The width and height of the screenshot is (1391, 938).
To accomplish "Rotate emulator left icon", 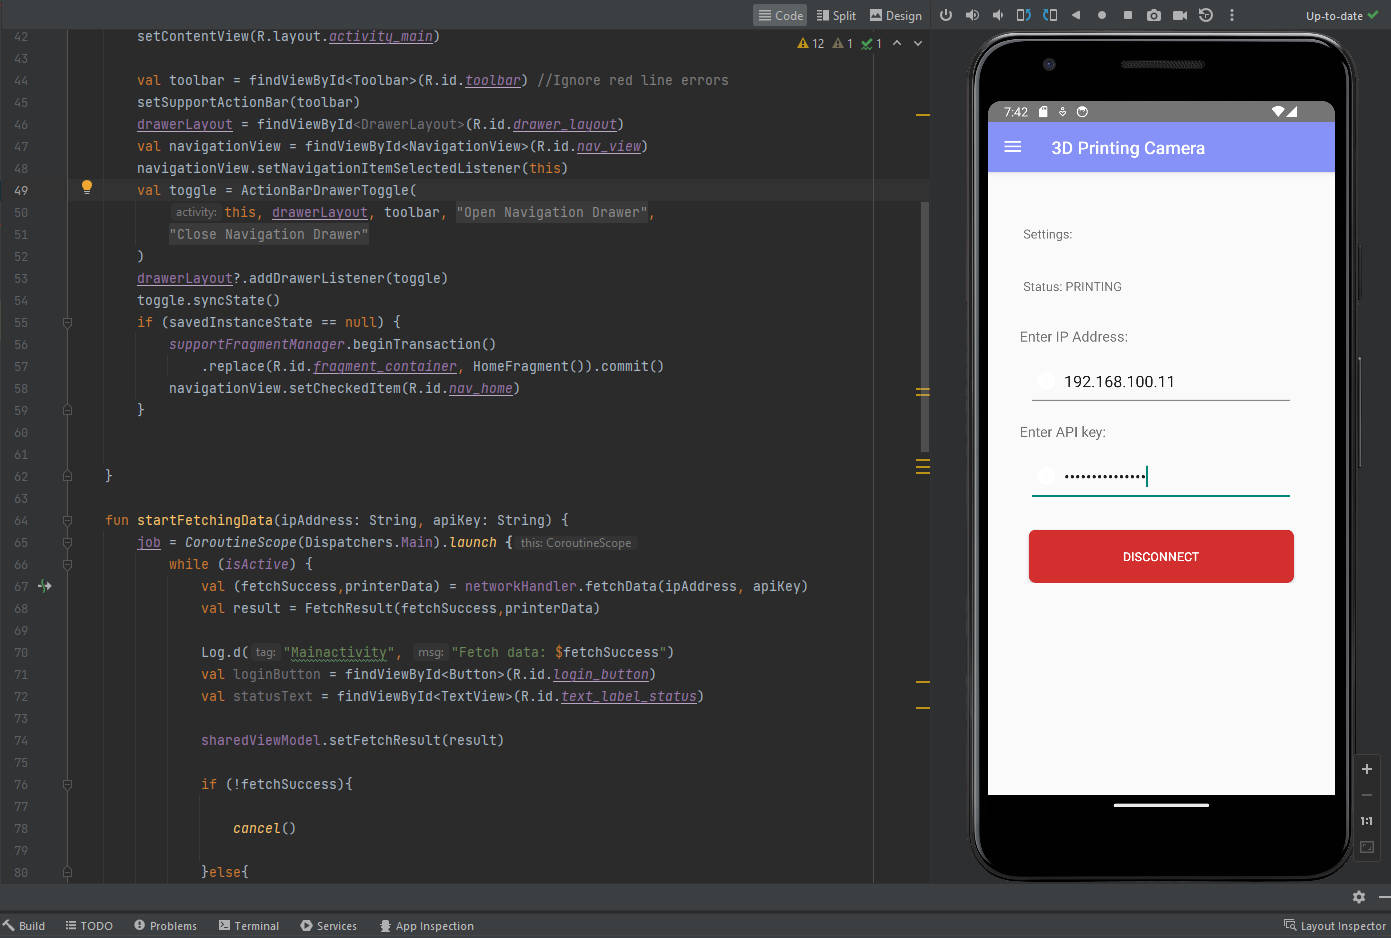I will (1023, 15).
